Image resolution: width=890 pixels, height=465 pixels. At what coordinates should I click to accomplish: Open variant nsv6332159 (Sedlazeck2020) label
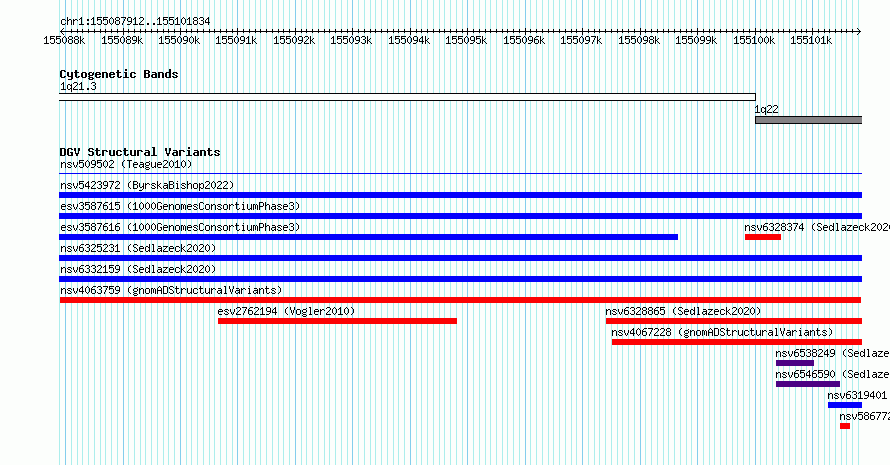[x=138, y=269]
